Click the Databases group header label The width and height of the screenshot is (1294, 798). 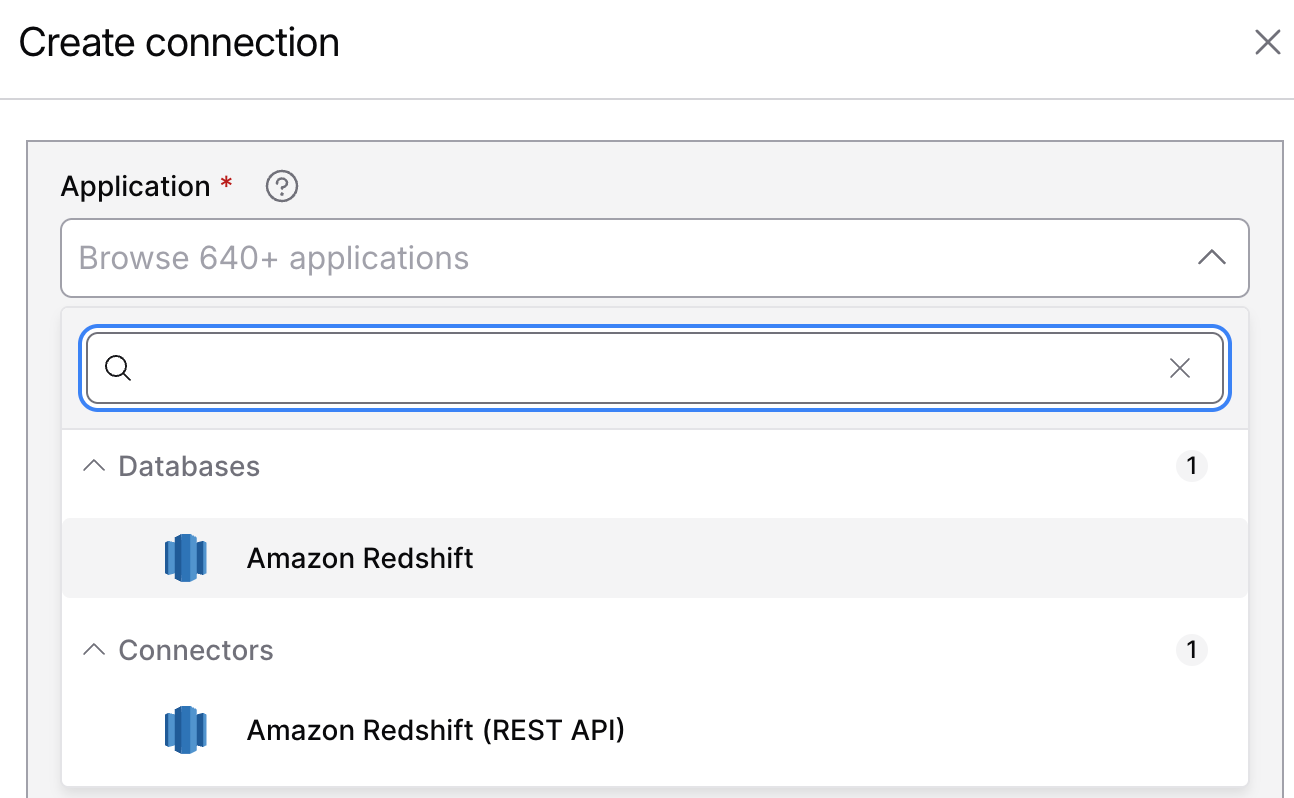[x=189, y=466]
